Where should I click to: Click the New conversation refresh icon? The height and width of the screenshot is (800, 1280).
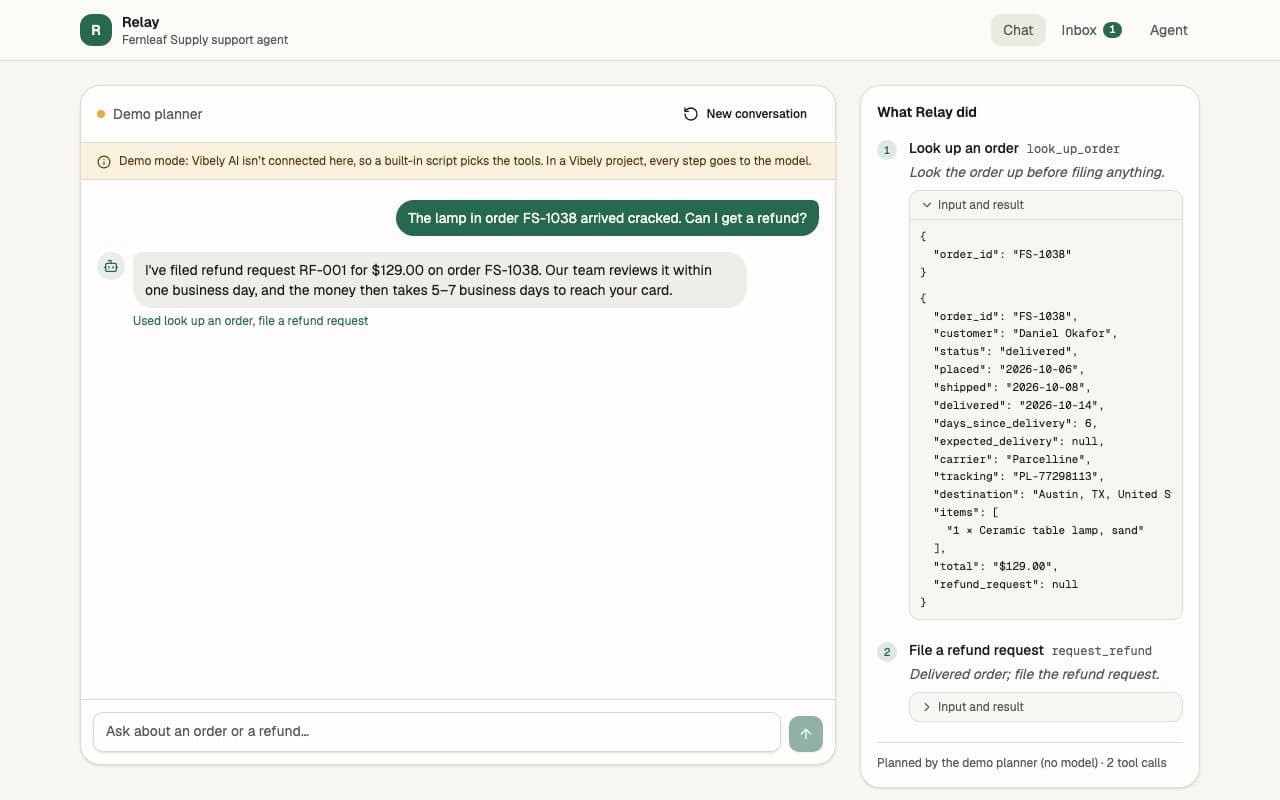[691, 114]
